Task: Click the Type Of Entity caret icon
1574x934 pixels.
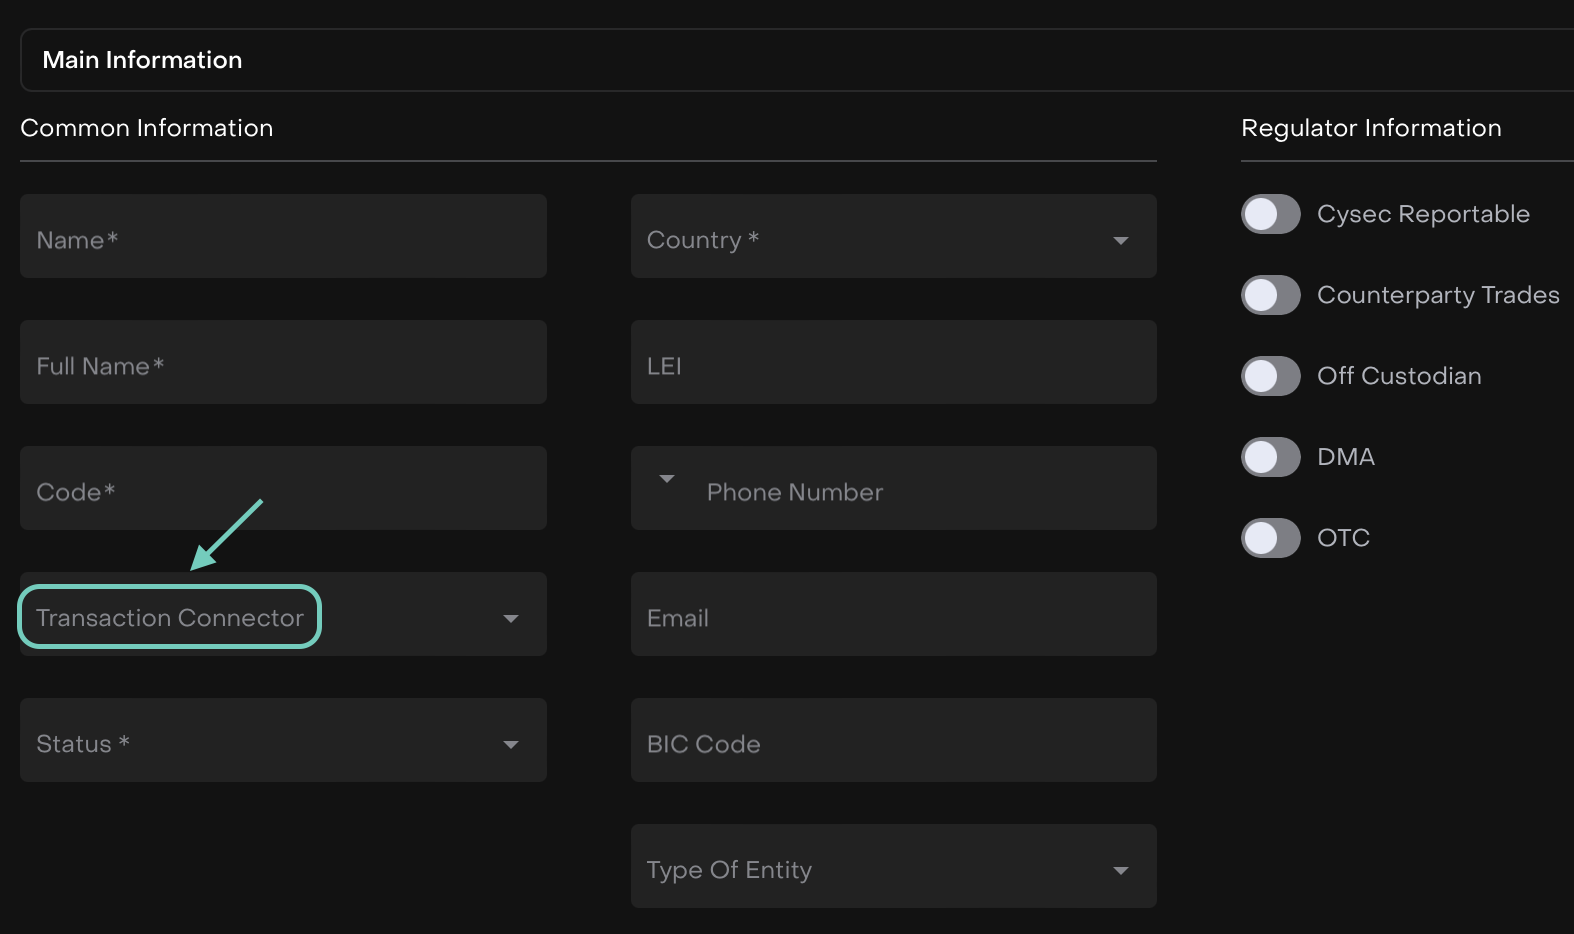Action: pyautogui.click(x=1120, y=870)
